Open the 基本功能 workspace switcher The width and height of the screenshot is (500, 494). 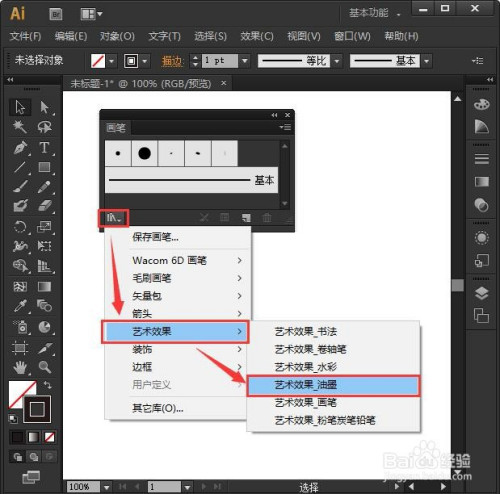(x=374, y=13)
